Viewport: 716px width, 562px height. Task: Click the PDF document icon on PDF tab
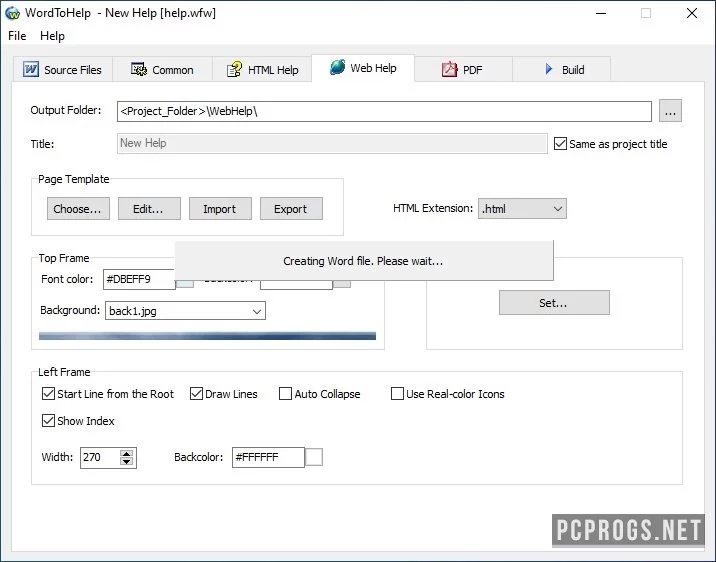(449, 69)
